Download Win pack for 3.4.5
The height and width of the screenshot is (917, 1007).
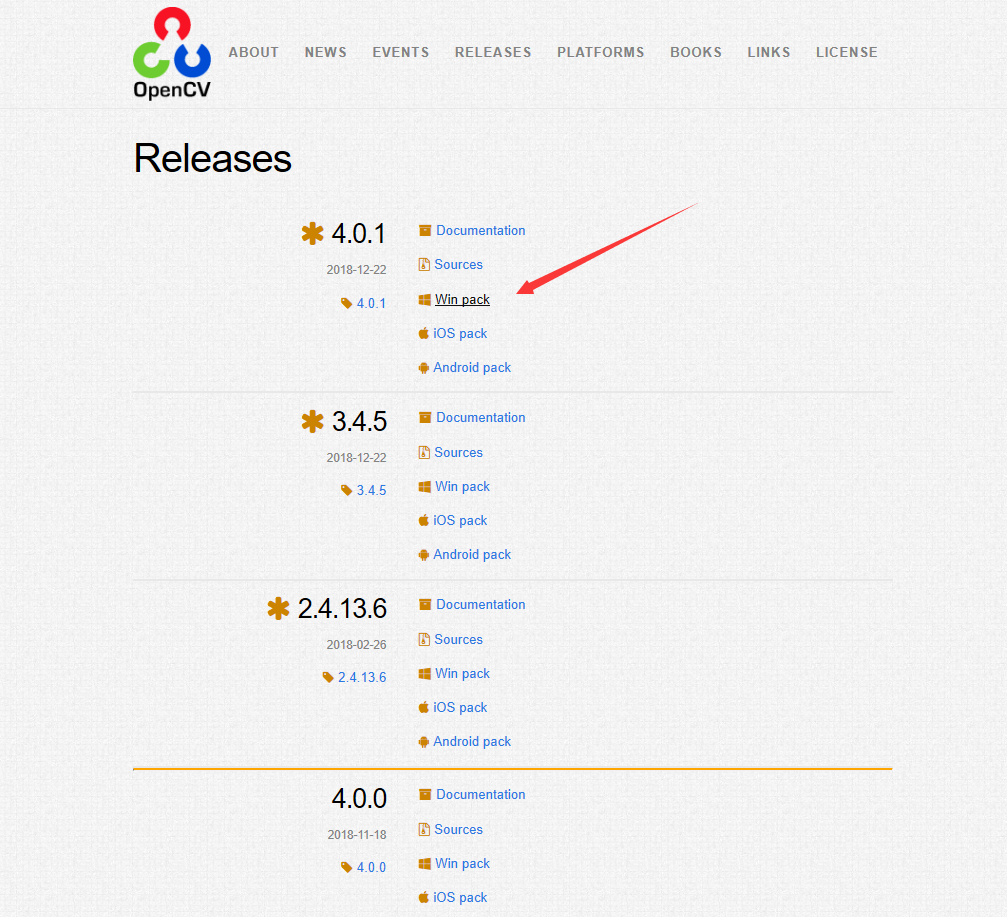(x=462, y=486)
